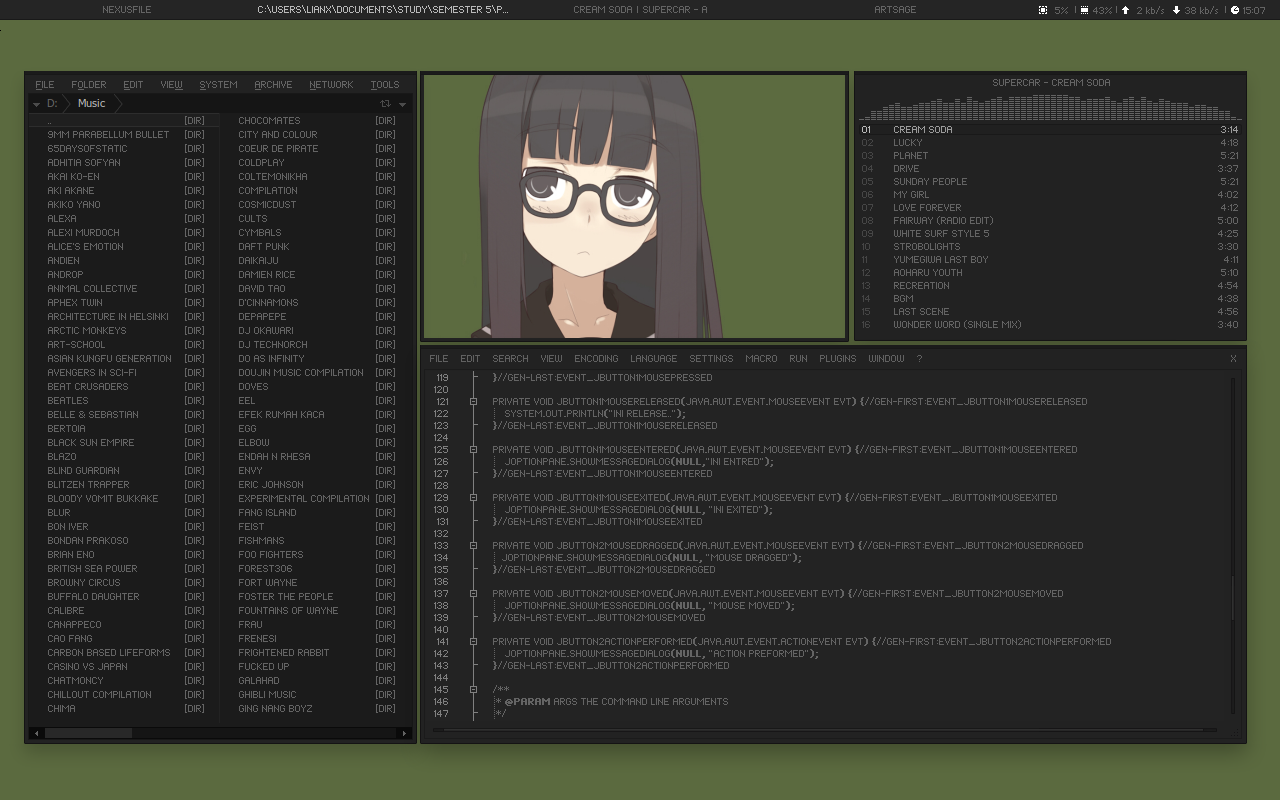Switch to C:\USERS\LIANX document window in taskbar
The image size is (1280, 800).
[x=383, y=10]
